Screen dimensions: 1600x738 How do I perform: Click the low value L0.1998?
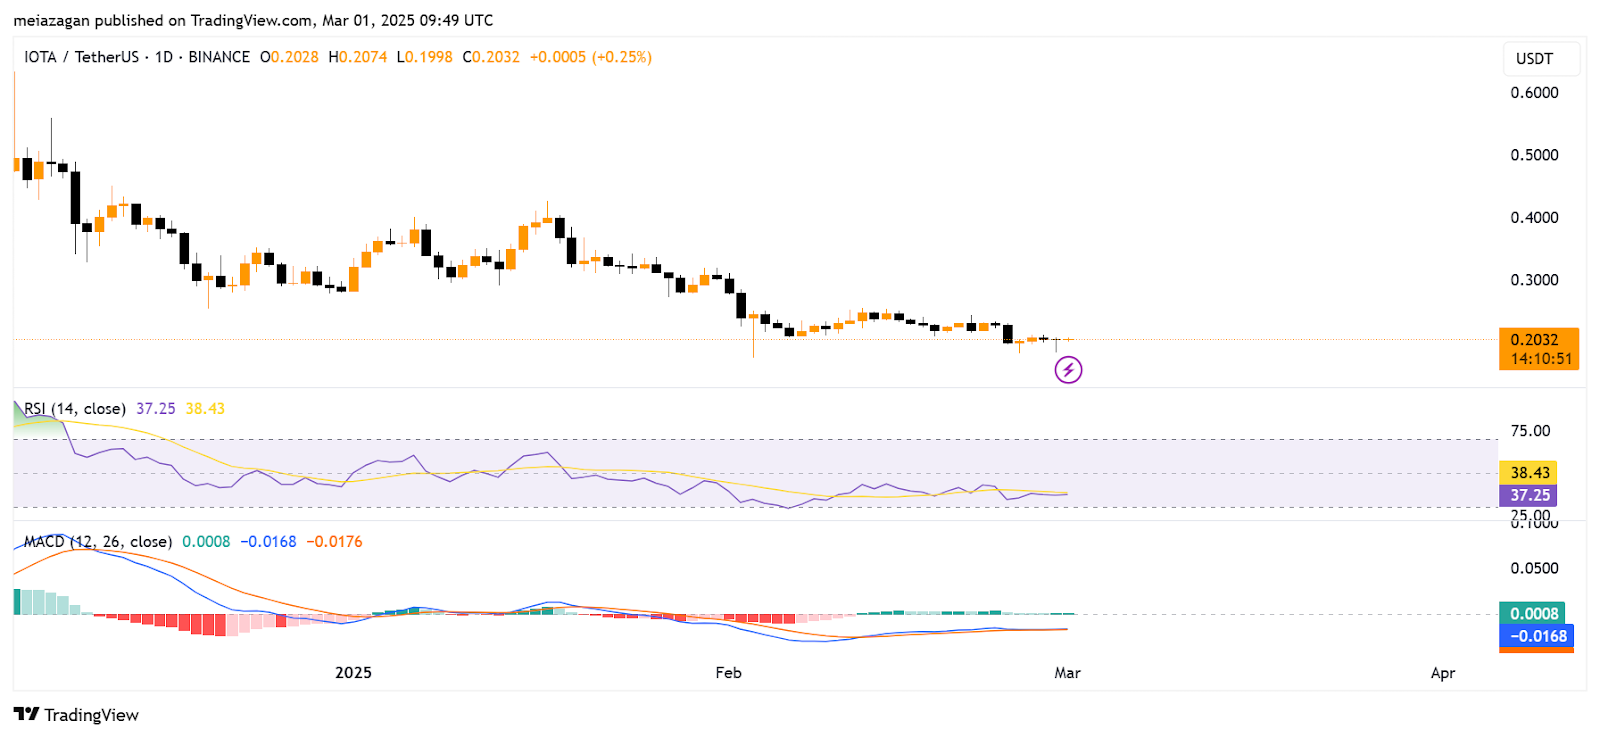(425, 57)
